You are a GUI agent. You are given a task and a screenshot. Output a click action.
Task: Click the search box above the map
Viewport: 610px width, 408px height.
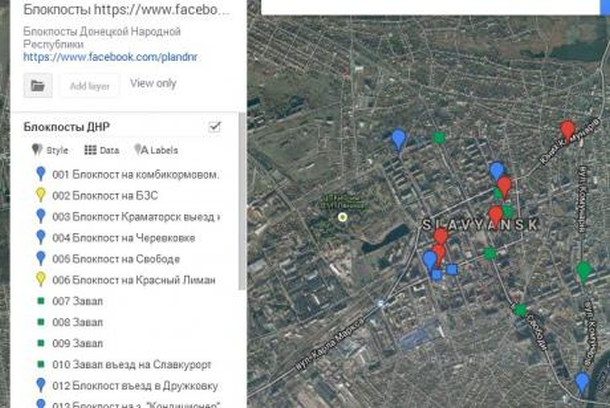point(431,7)
